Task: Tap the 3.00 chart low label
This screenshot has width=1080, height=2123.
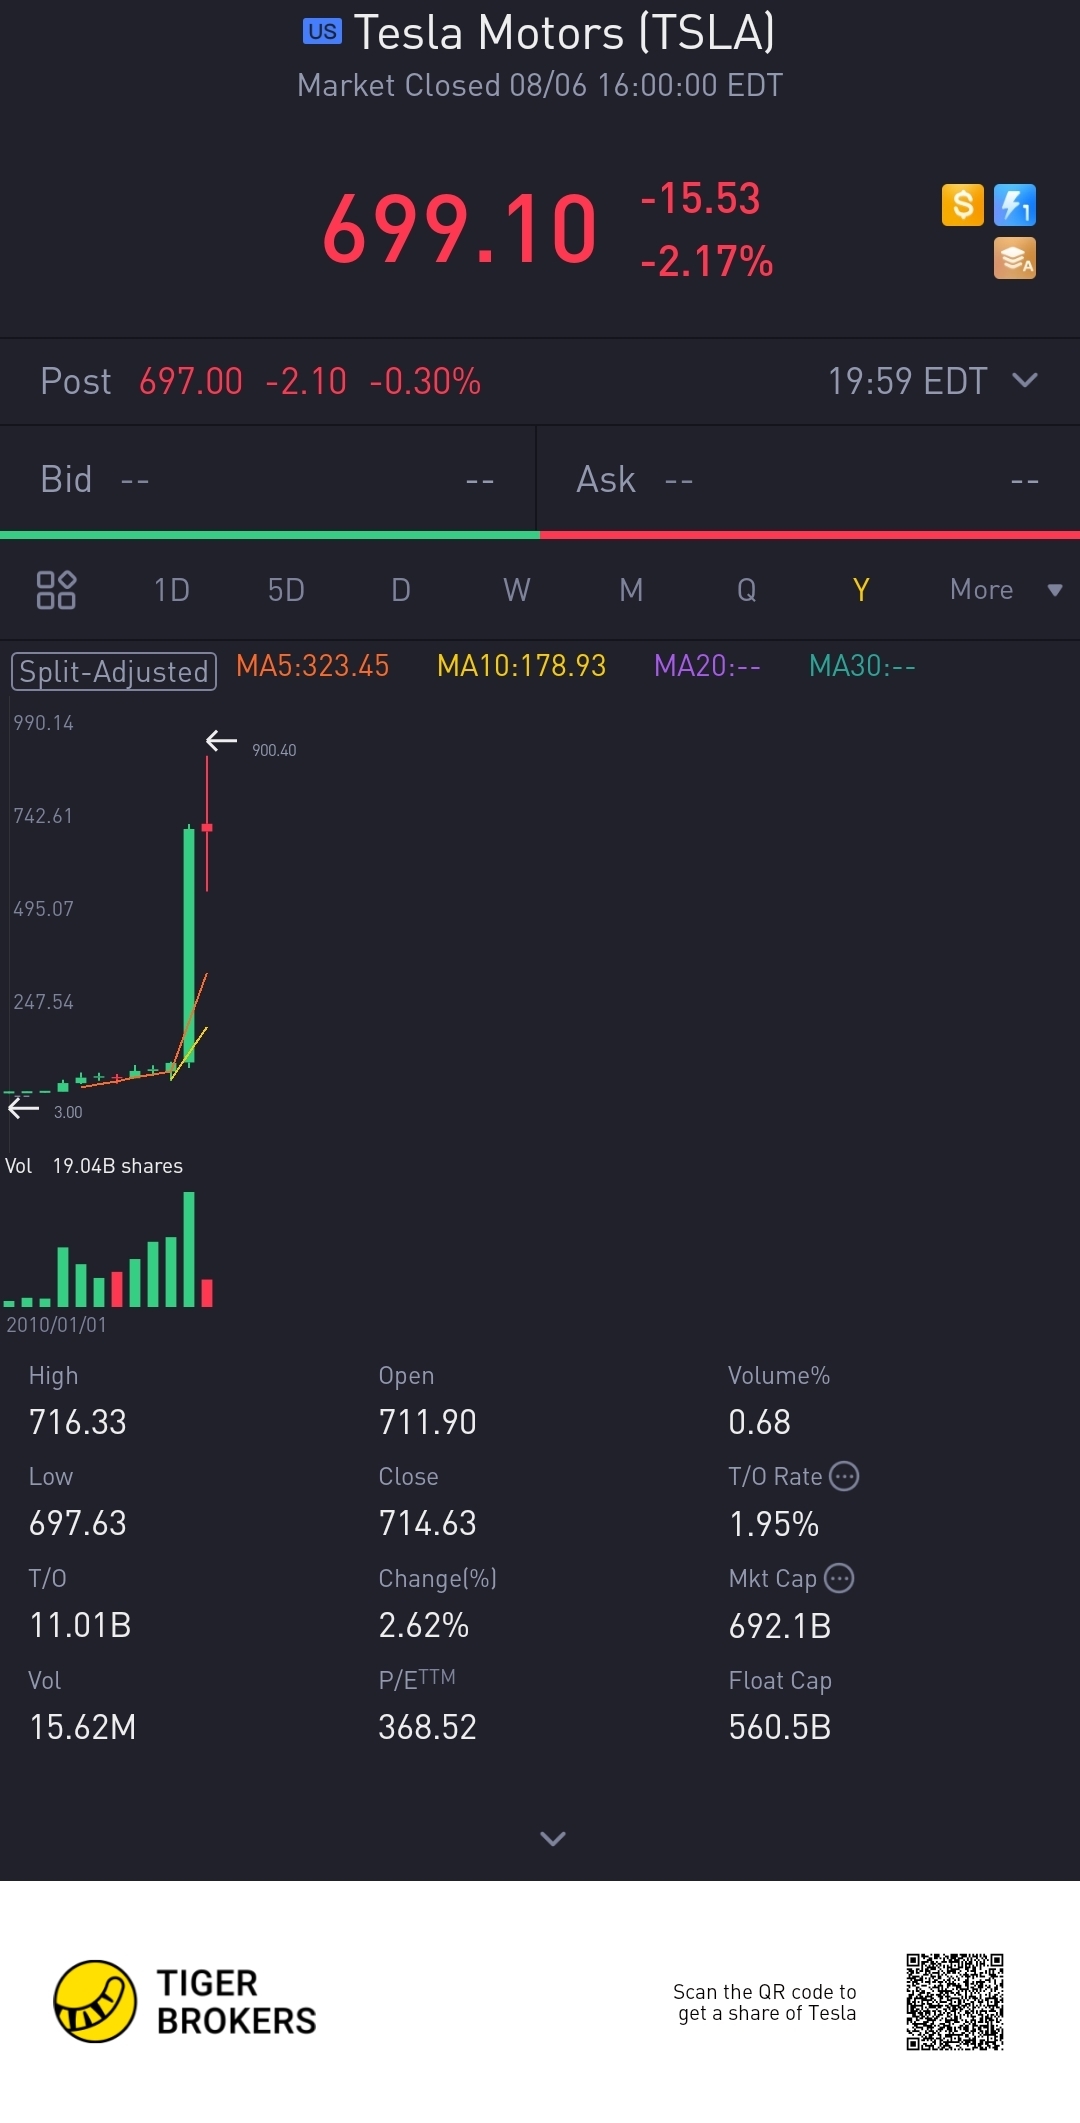Action: [x=68, y=1112]
